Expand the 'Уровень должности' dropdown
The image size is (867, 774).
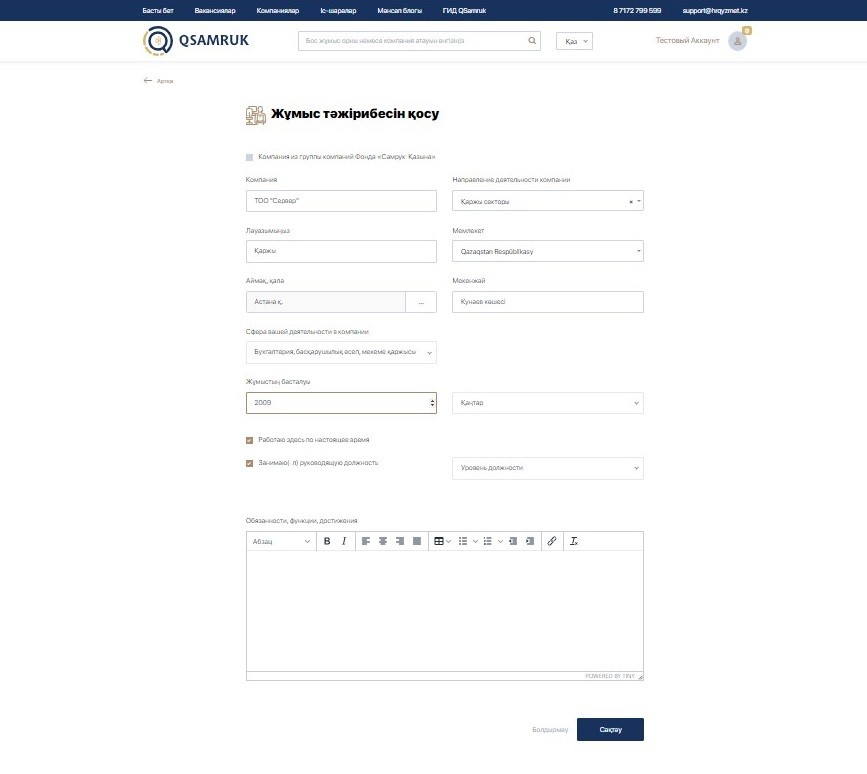point(548,468)
